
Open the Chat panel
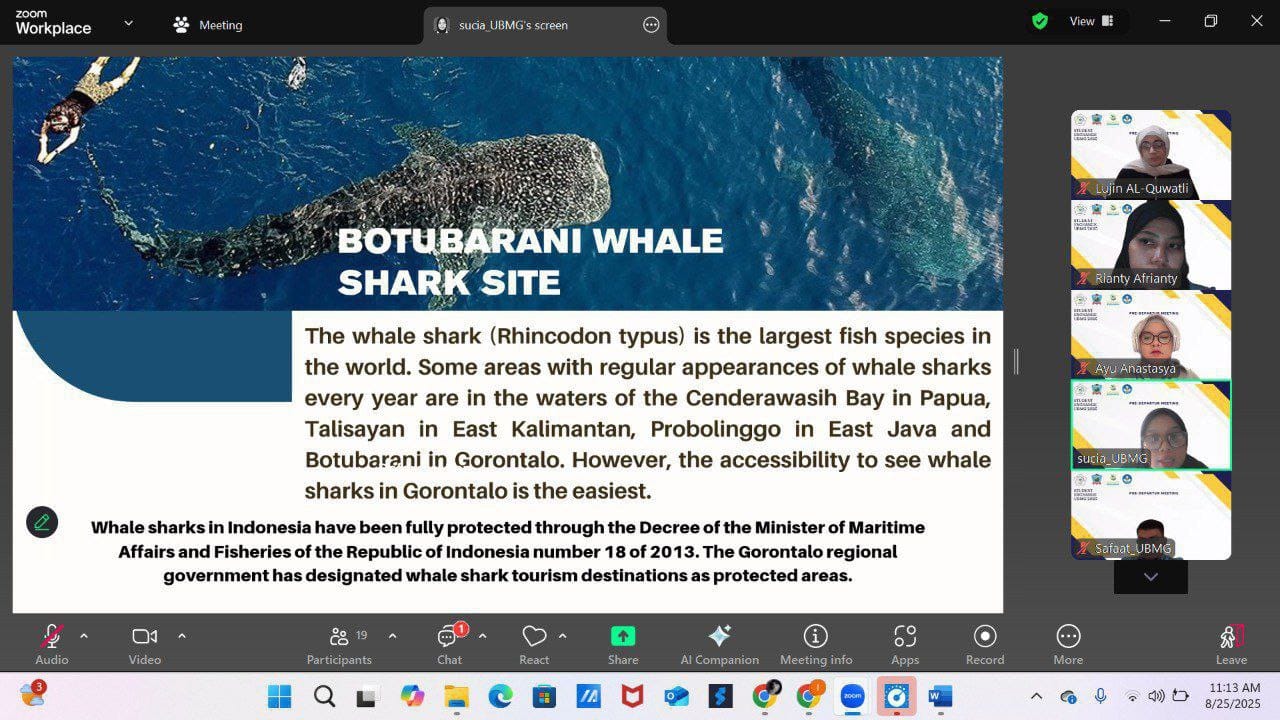click(x=449, y=644)
